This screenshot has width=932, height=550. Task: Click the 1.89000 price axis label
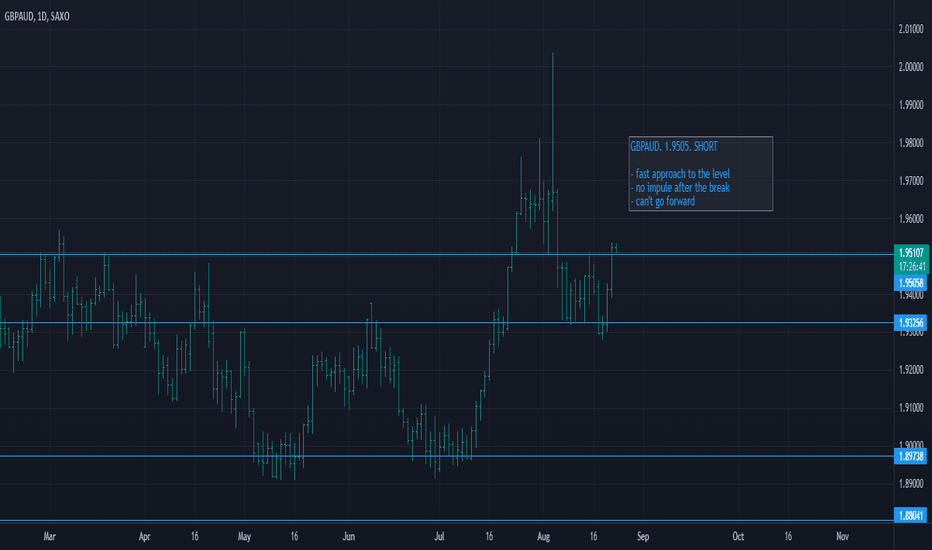click(911, 484)
